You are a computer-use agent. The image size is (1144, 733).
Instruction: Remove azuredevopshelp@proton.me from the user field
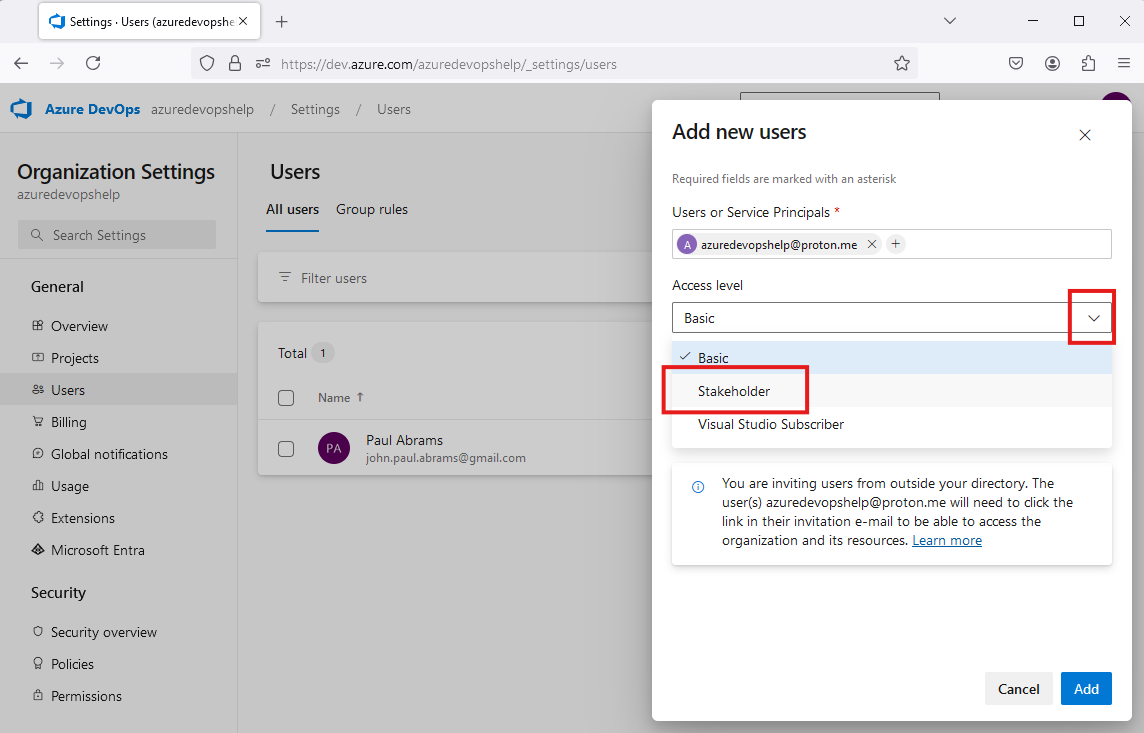871,244
